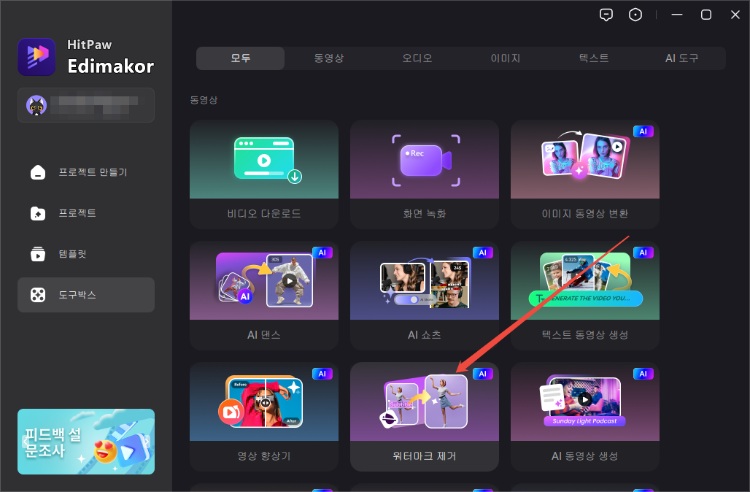Click AI badge on 워터마크 제거 card
This screenshot has height=492, width=750.
[482, 374]
